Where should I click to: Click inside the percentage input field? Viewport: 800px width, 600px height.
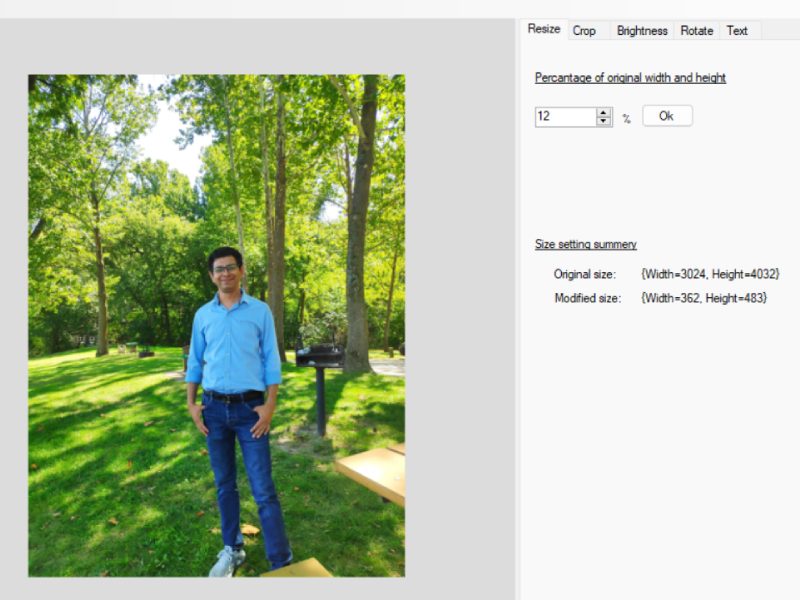tap(565, 117)
